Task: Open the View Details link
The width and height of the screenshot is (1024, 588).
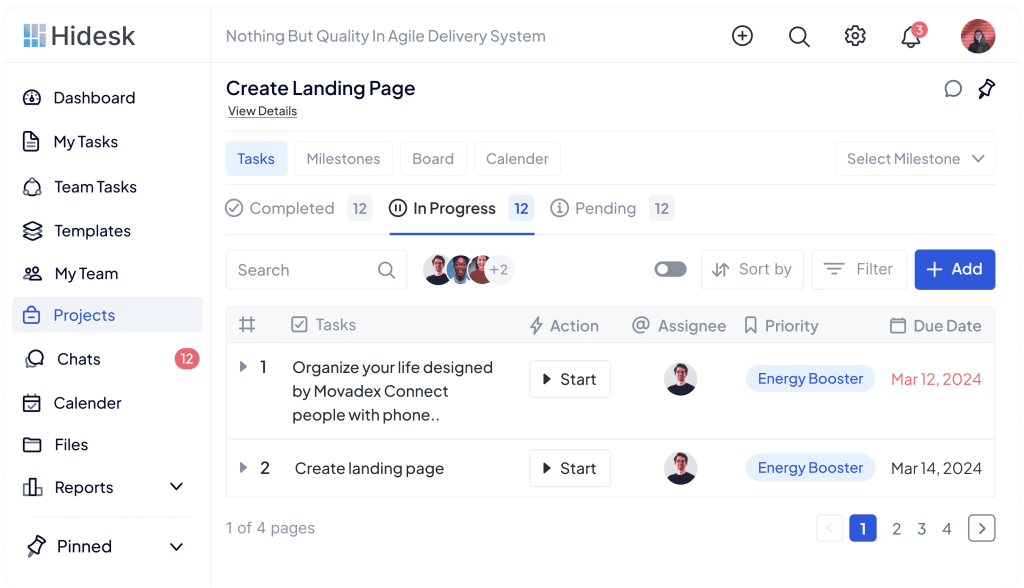Action: [x=262, y=111]
